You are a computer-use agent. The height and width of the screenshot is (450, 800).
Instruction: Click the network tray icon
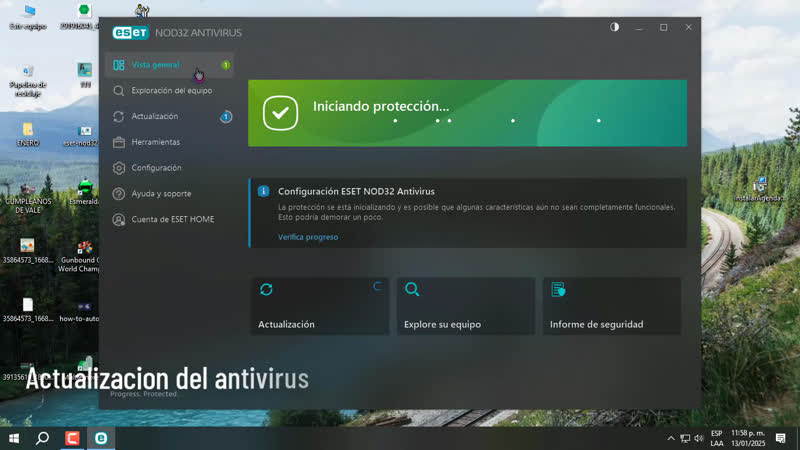click(685, 438)
